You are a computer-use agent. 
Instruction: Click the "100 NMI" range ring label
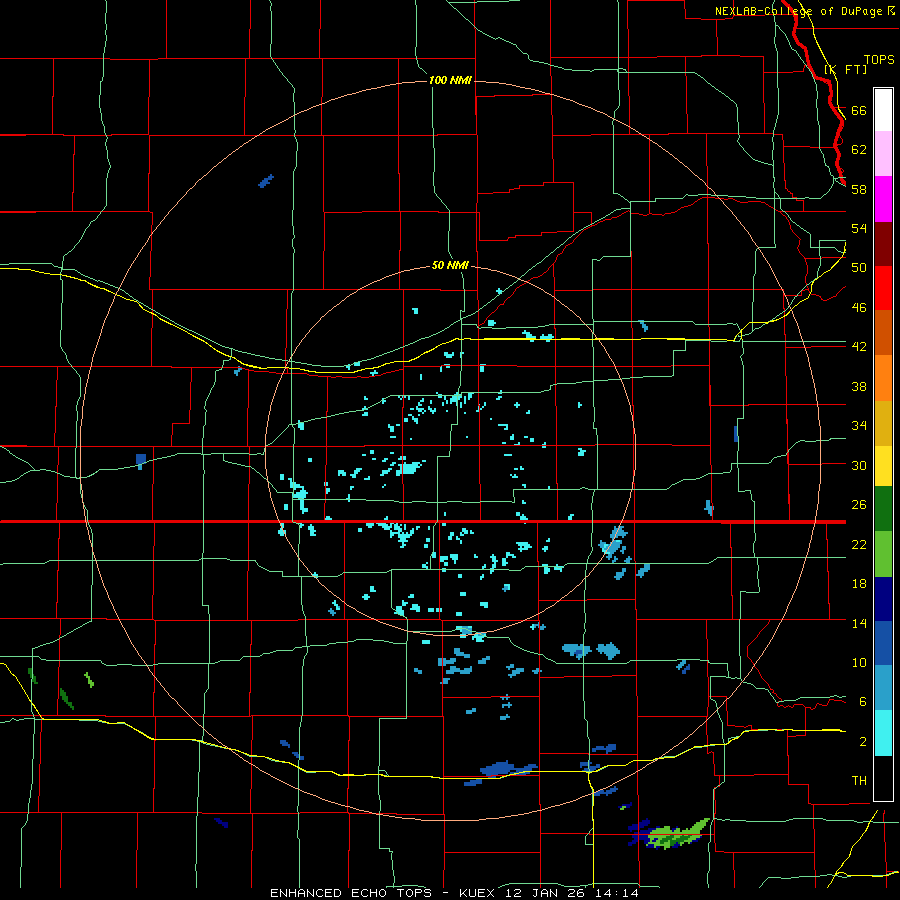(450, 80)
